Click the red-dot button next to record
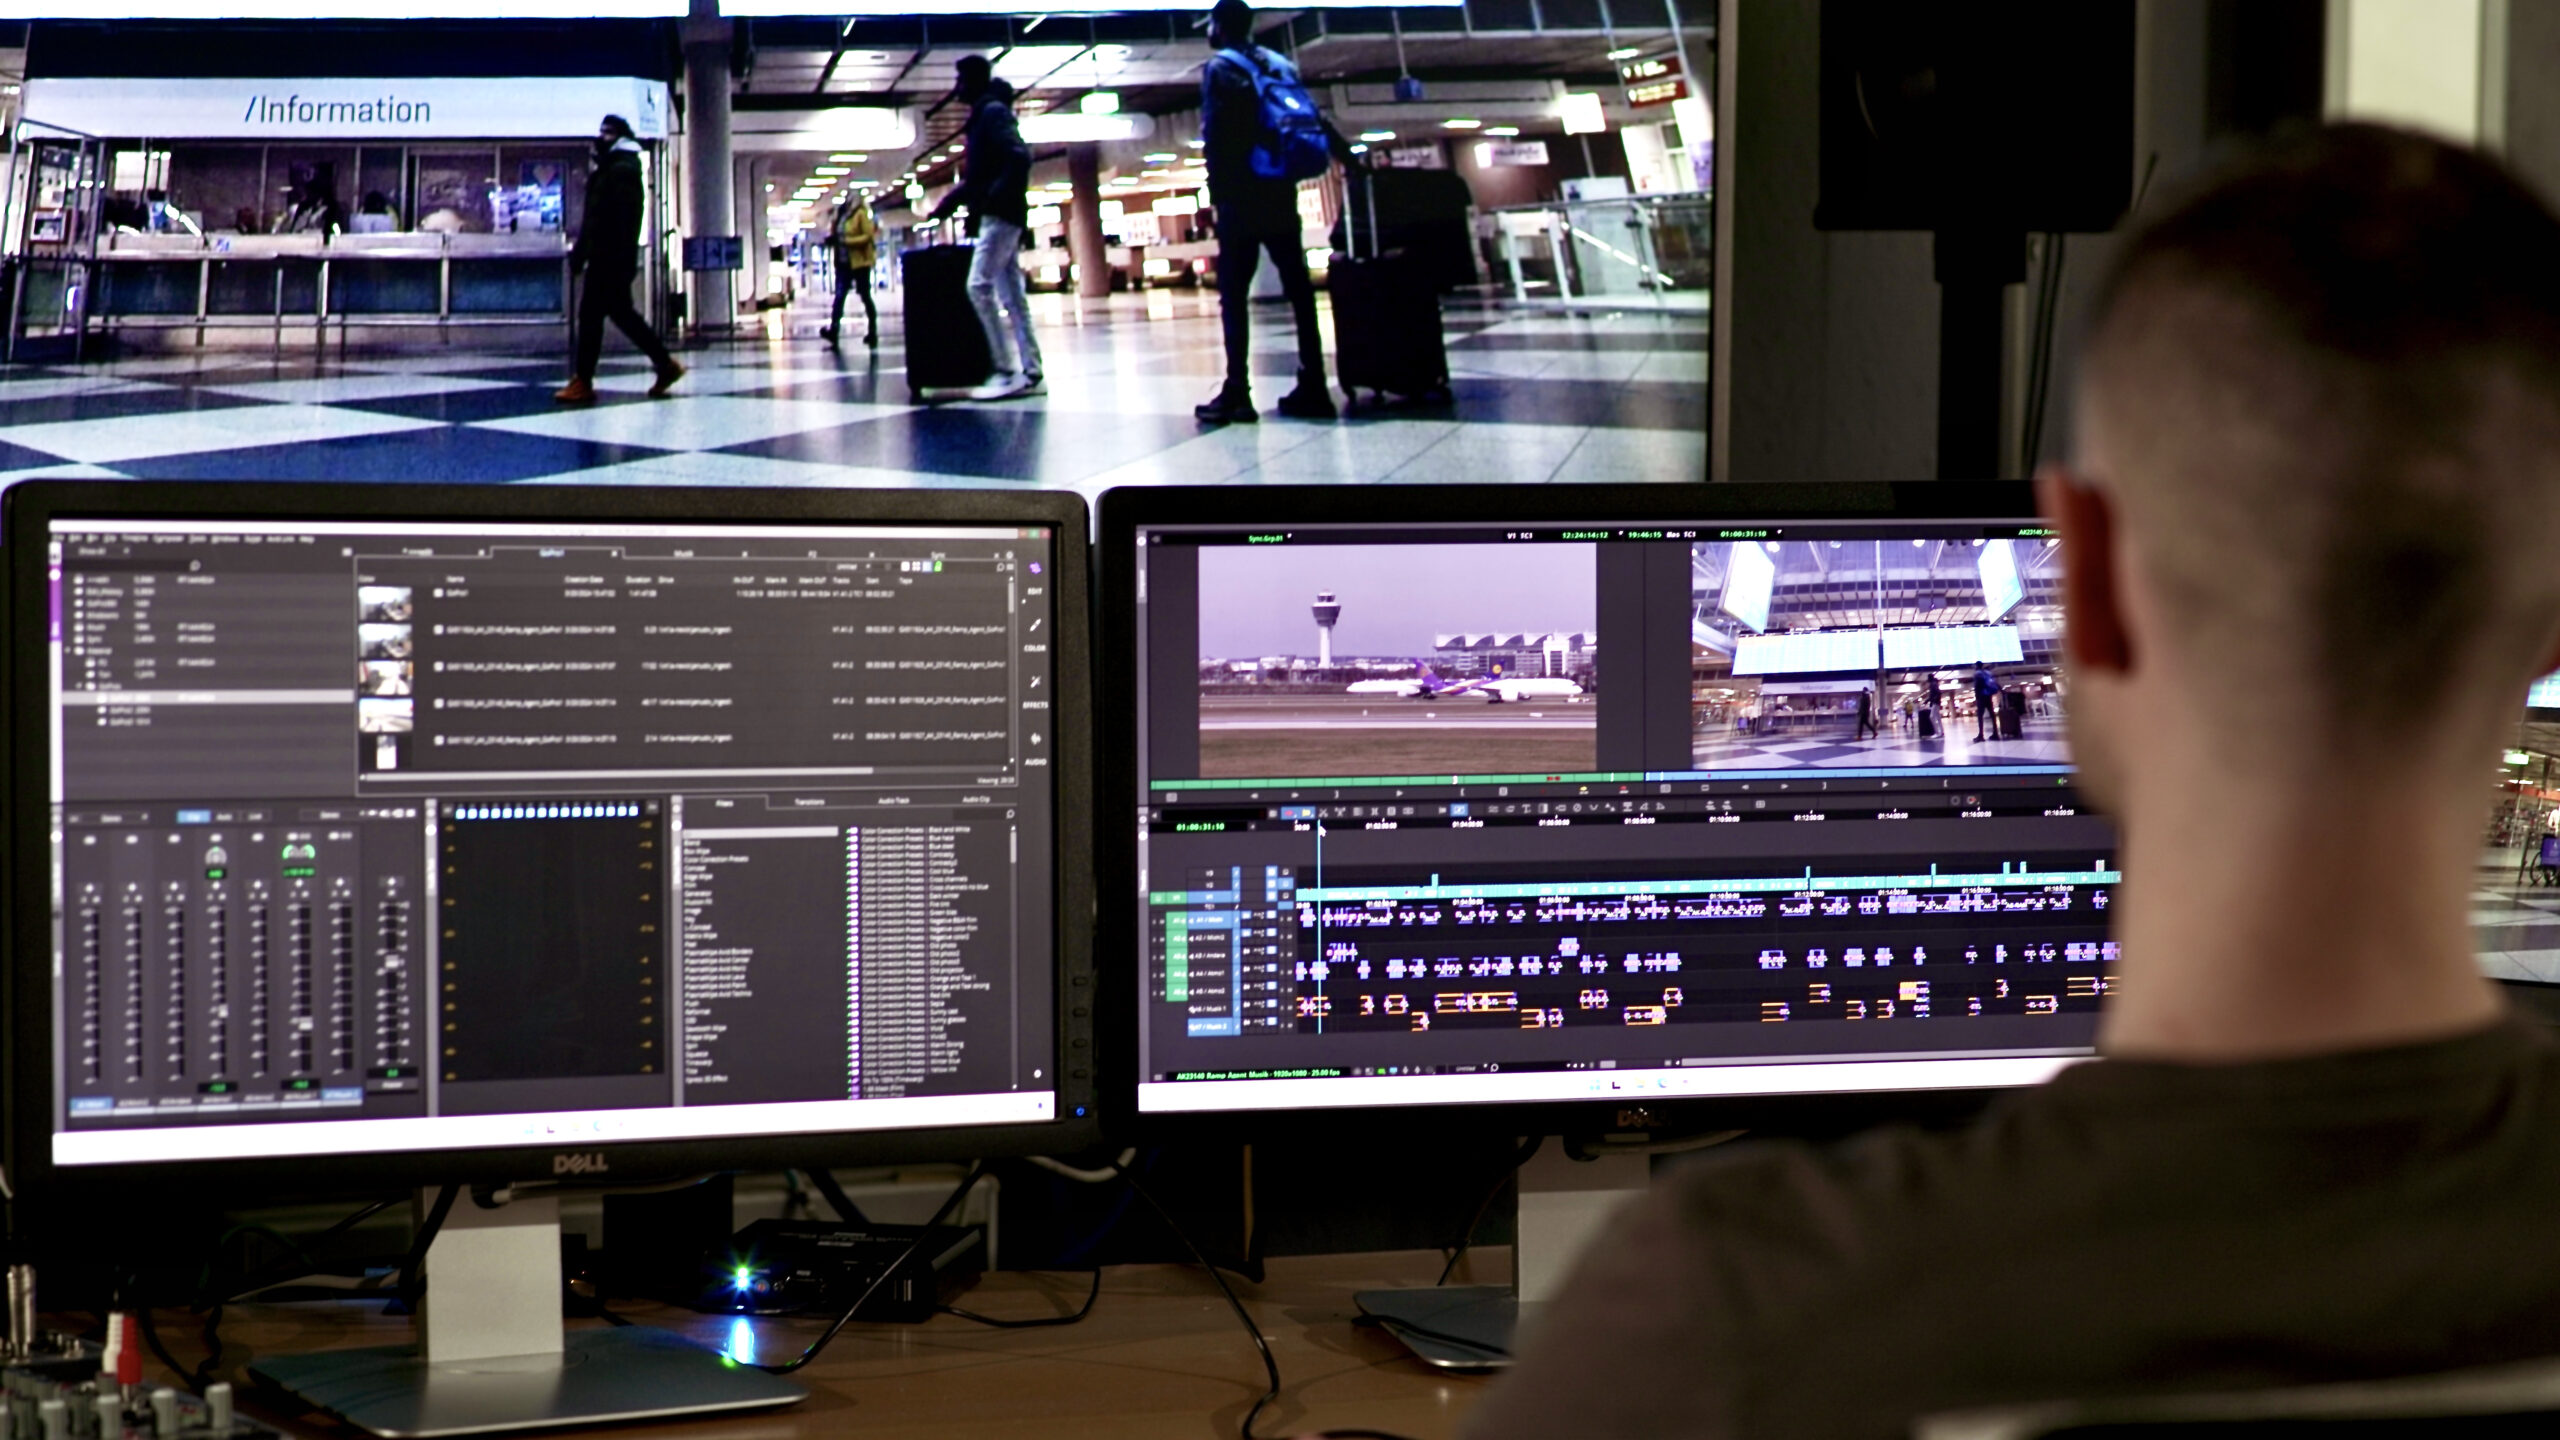2560x1440 pixels. coord(1972,800)
